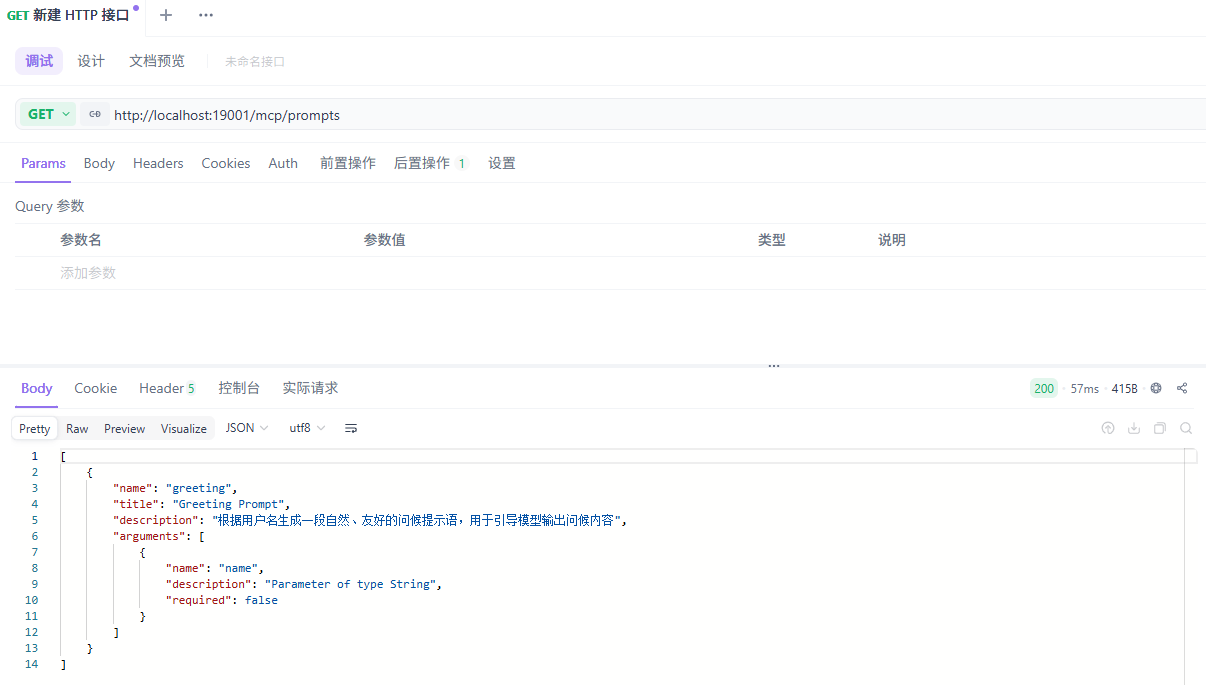Copy the response body
This screenshot has width=1206, height=685.
pyautogui.click(x=1160, y=428)
